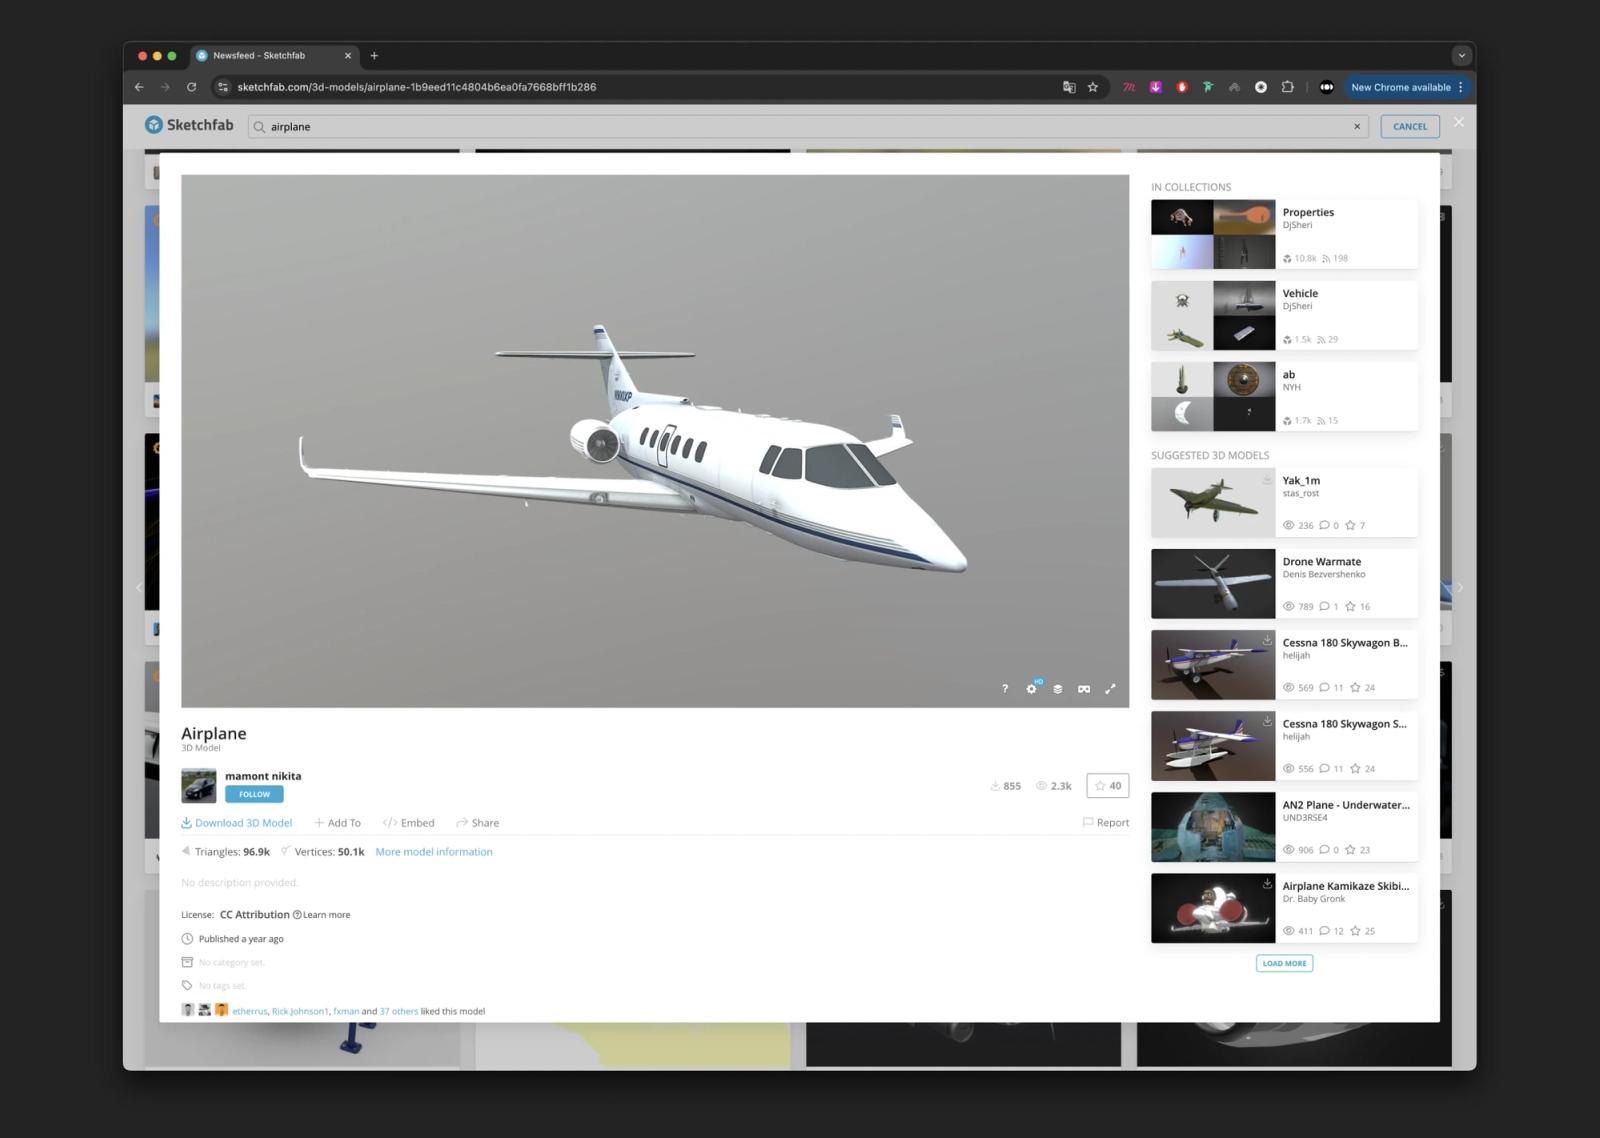Follow mamont nikita

[254, 794]
